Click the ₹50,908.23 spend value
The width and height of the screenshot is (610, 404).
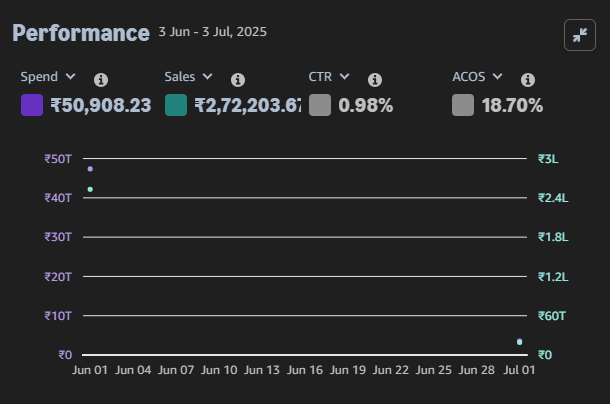100,105
